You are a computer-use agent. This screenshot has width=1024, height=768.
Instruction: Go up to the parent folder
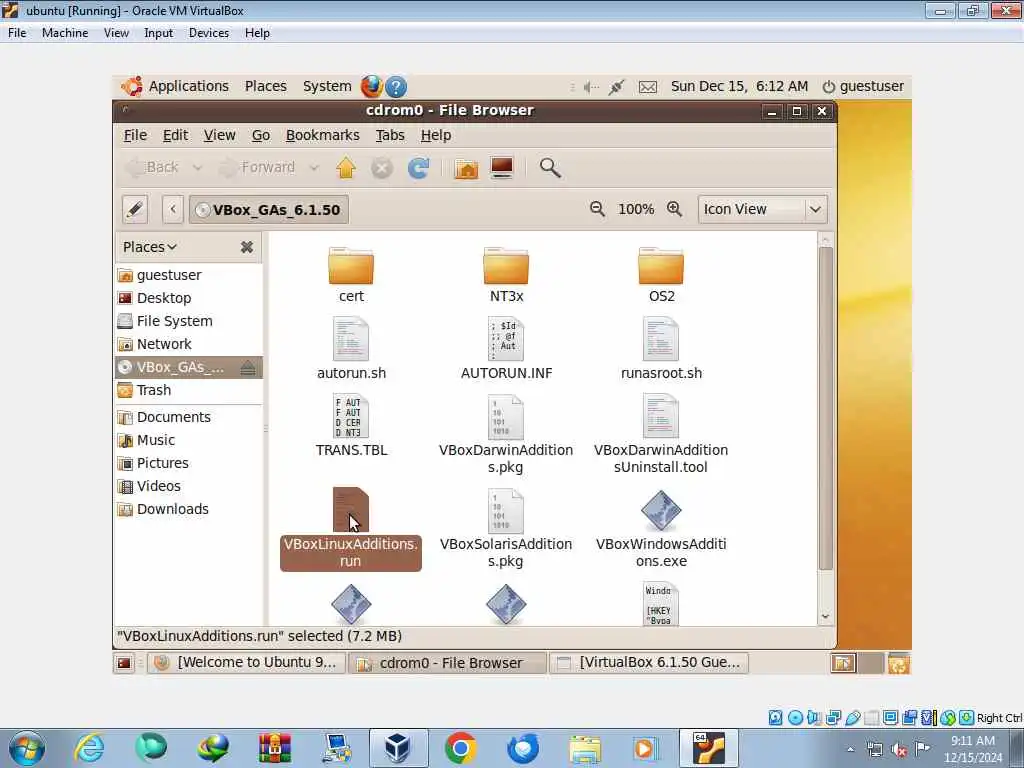coord(345,168)
